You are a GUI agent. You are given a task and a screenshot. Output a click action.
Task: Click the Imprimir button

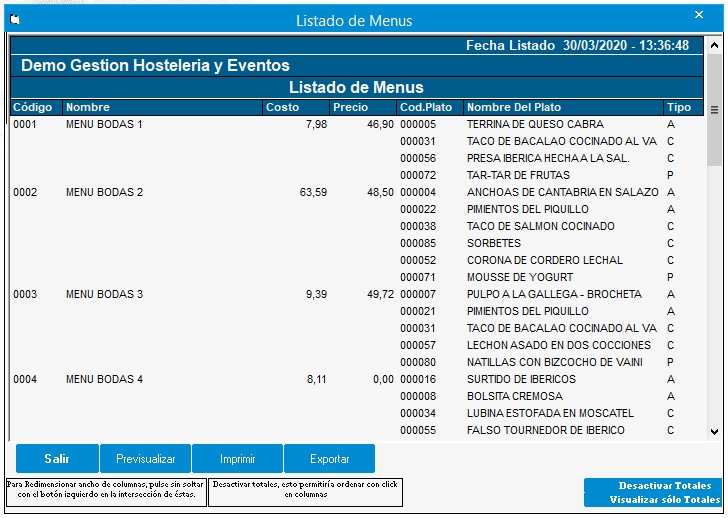click(237, 459)
